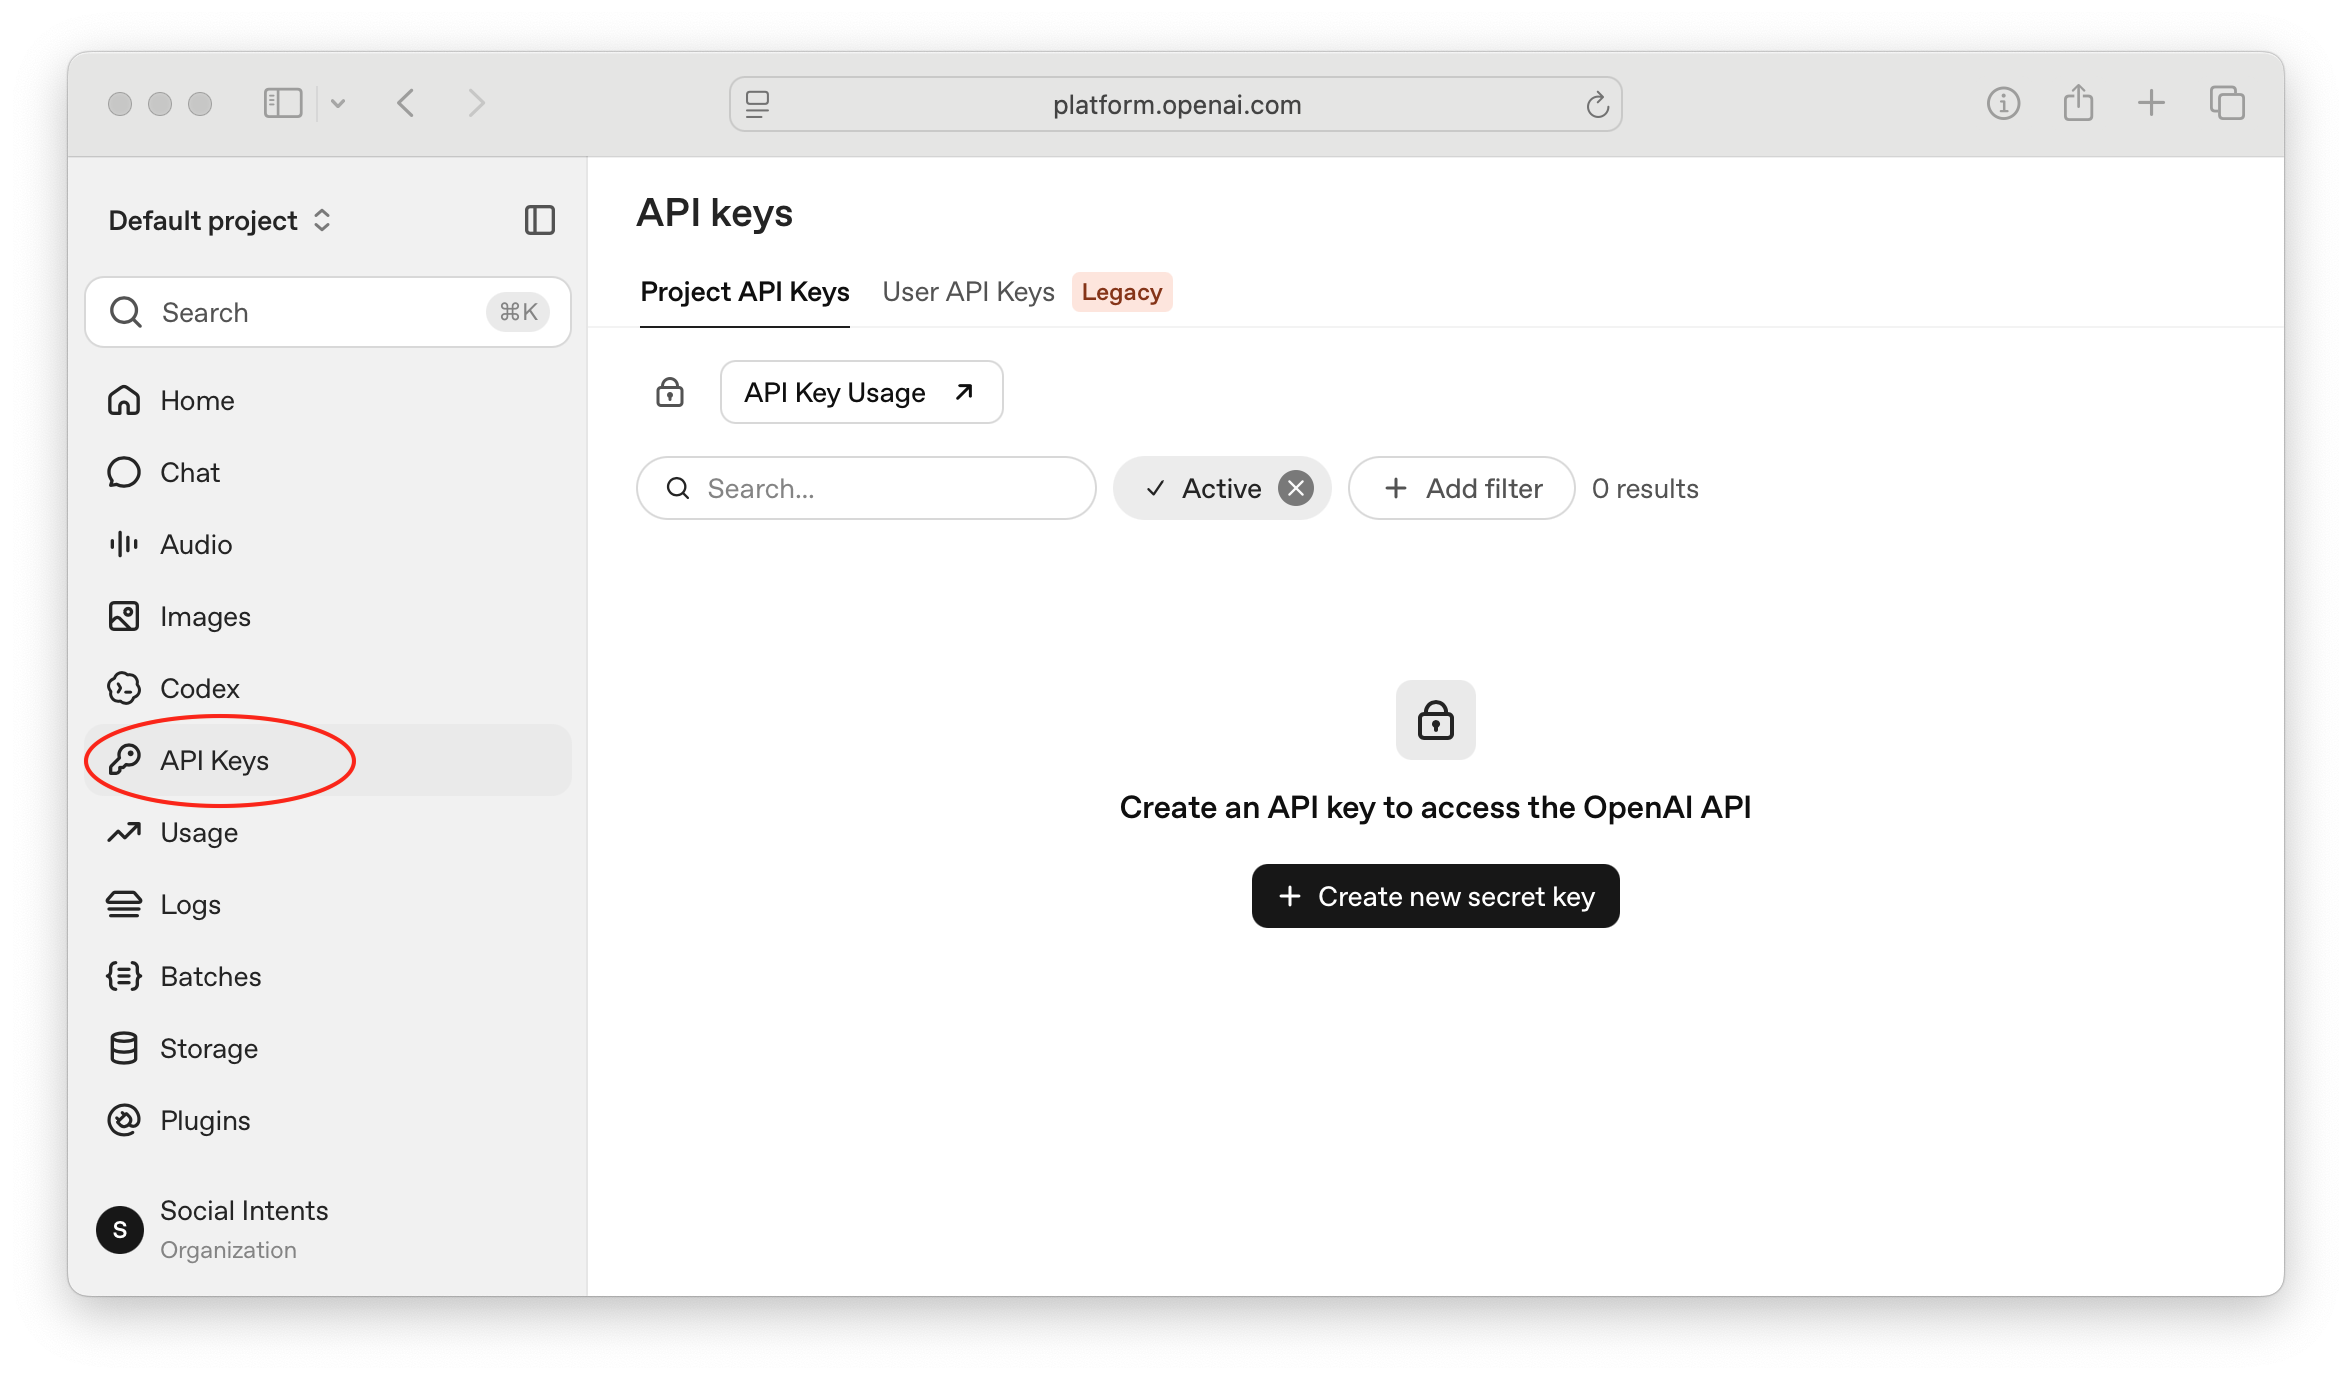Open Chat from the sidebar

coord(328,472)
